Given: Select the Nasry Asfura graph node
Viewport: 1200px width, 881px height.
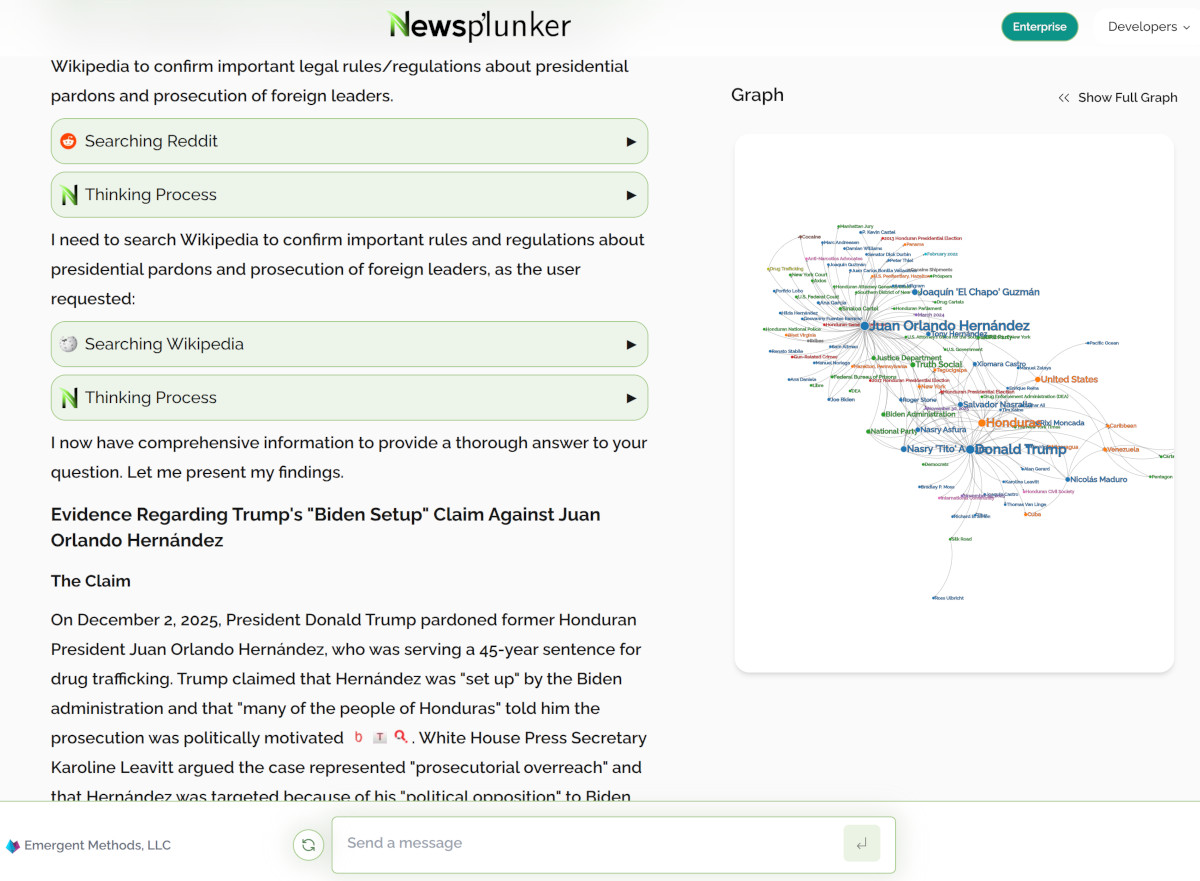Looking at the screenshot, I should [916, 430].
